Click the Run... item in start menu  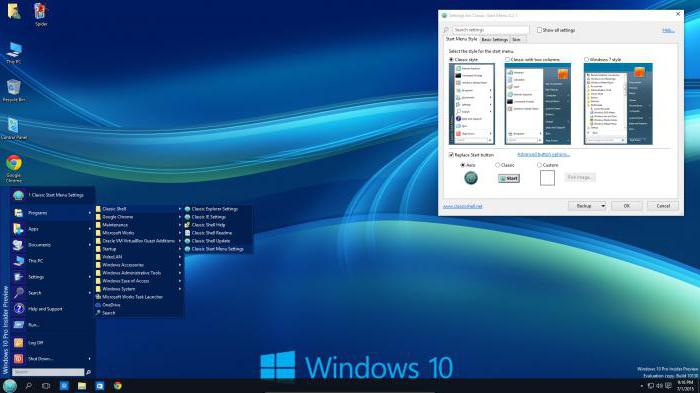point(53,325)
